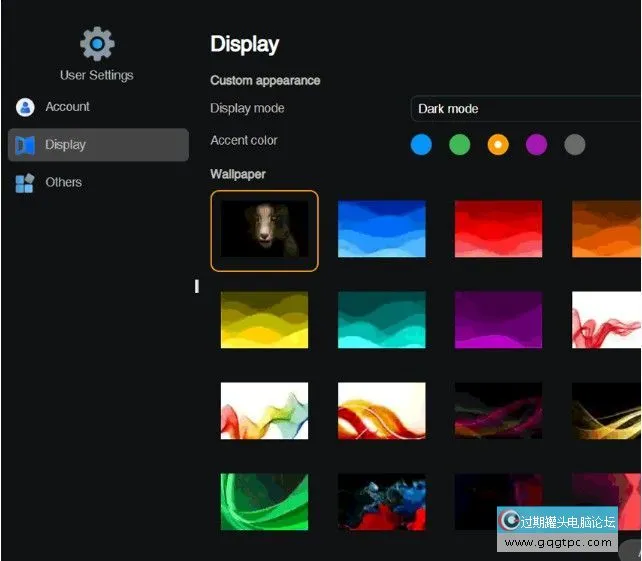642x561 pixels.
Task: Select the dog photo wallpaper
Action: point(264,230)
